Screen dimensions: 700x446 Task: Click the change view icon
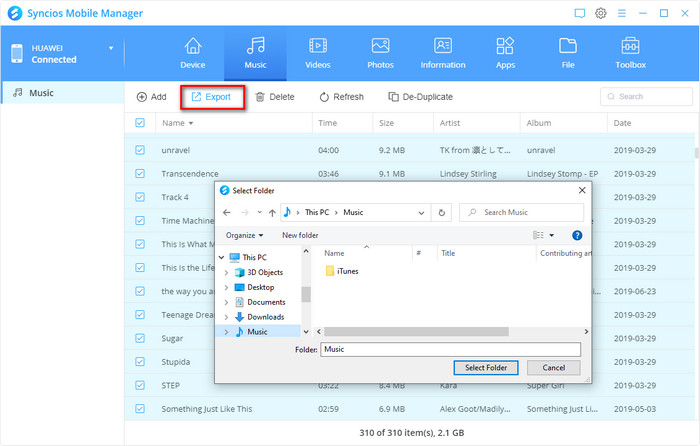538,235
